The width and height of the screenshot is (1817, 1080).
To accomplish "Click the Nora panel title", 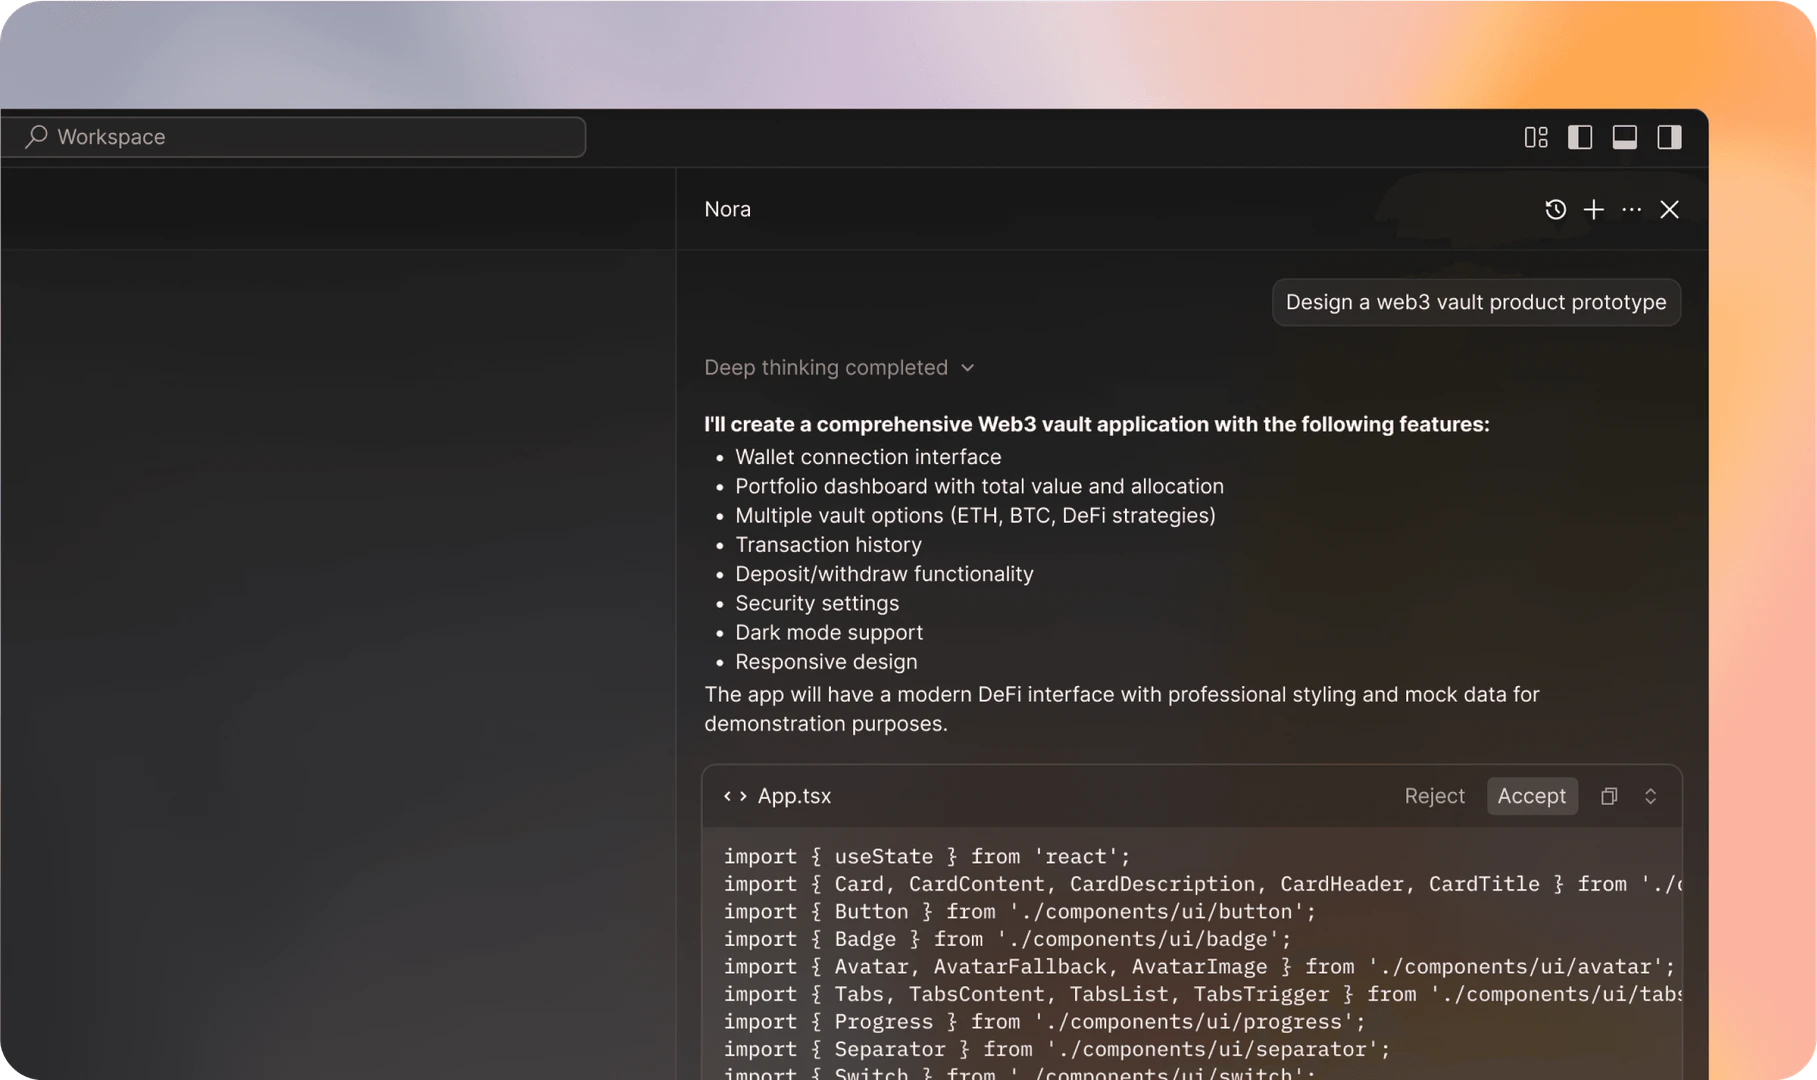I will click(727, 209).
